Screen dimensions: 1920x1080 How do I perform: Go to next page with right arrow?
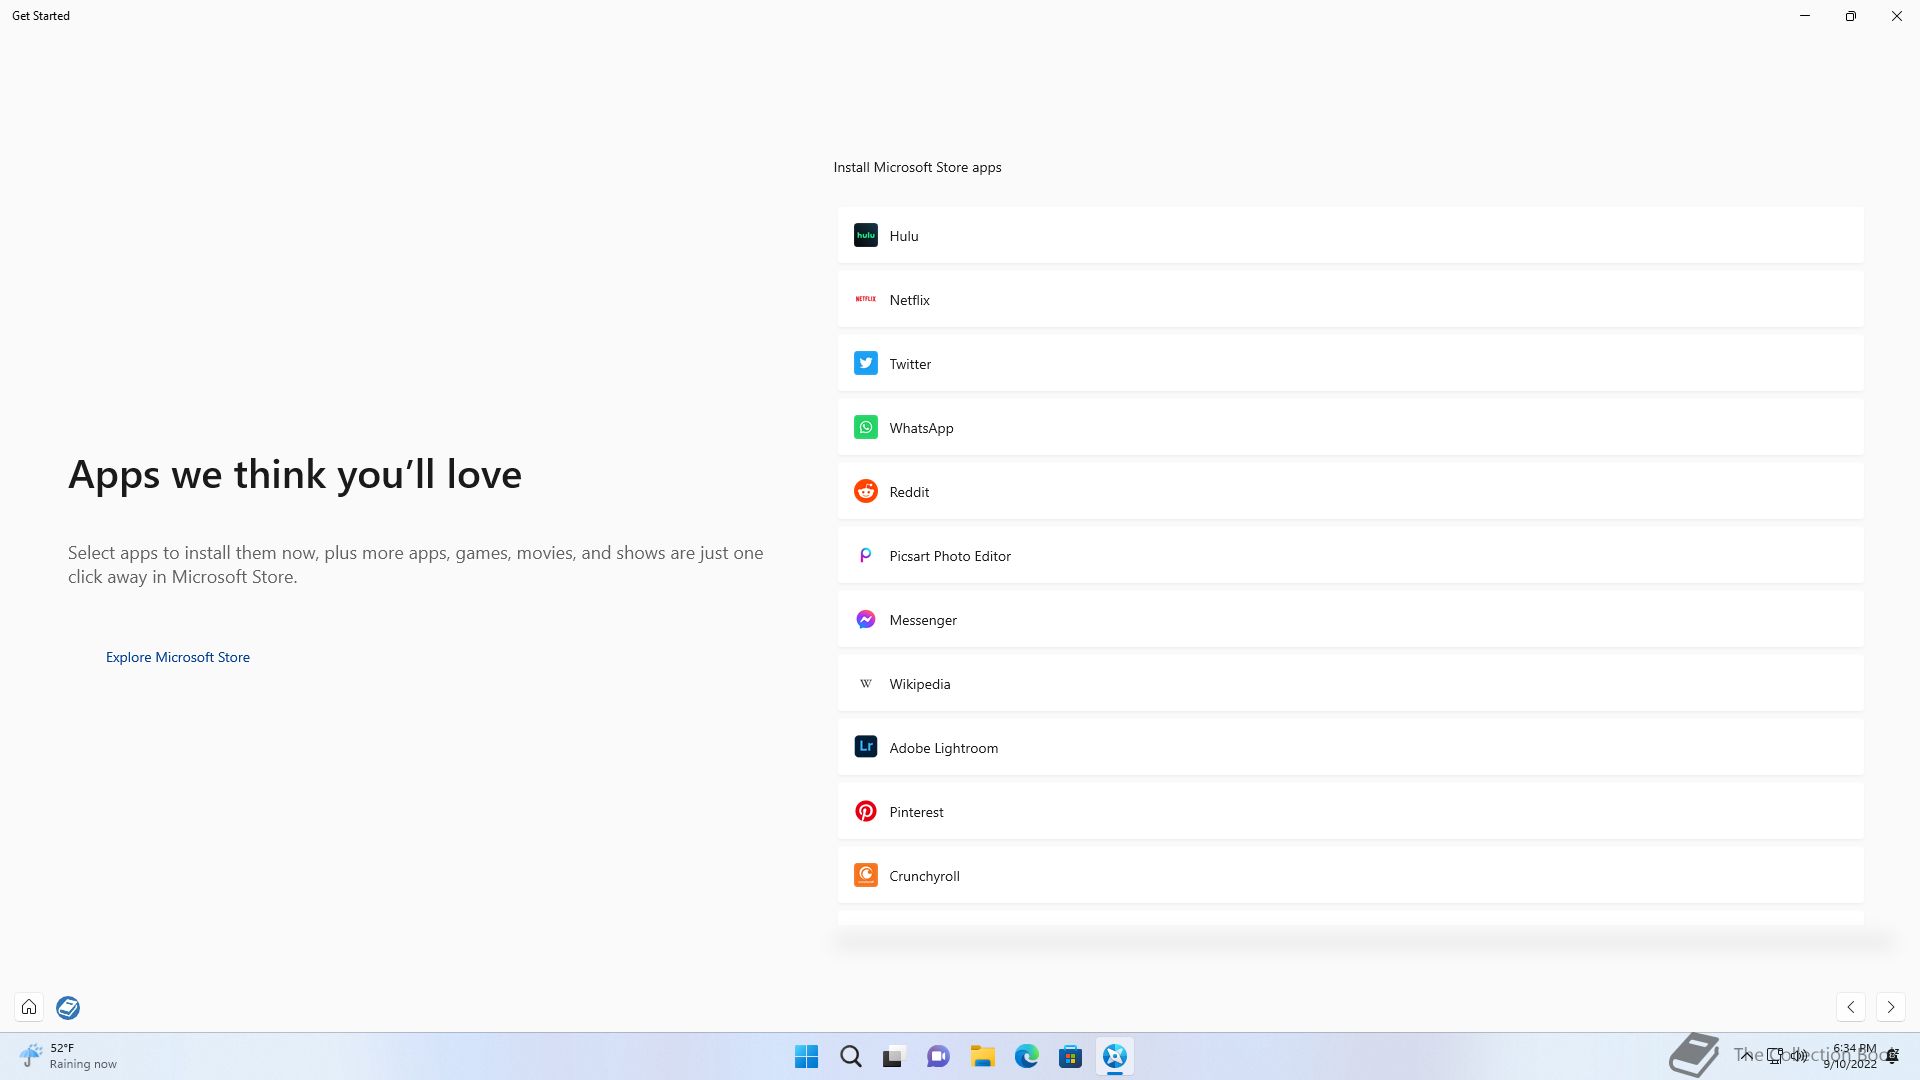(x=1890, y=1007)
